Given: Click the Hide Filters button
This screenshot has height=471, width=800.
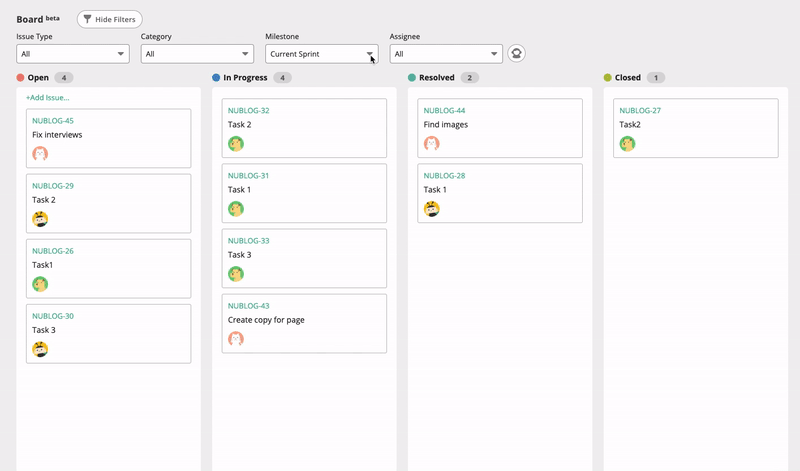Looking at the screenshot, I should click(110, 19).
